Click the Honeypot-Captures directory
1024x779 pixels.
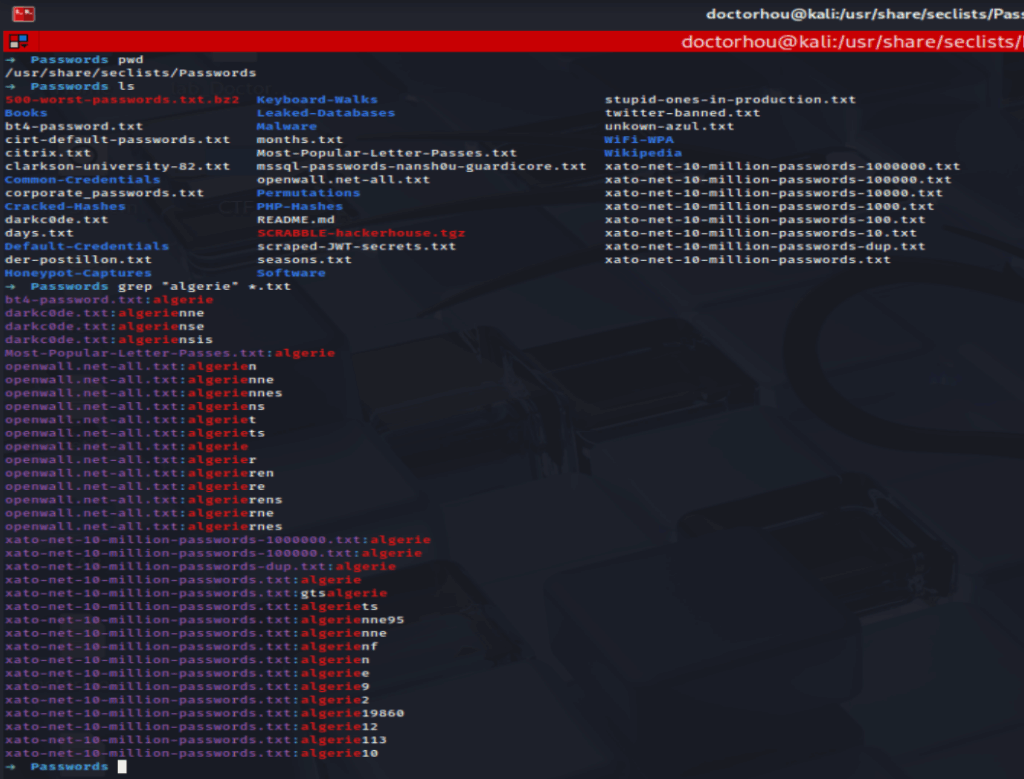pyautogui.click(x=78, y=273)
